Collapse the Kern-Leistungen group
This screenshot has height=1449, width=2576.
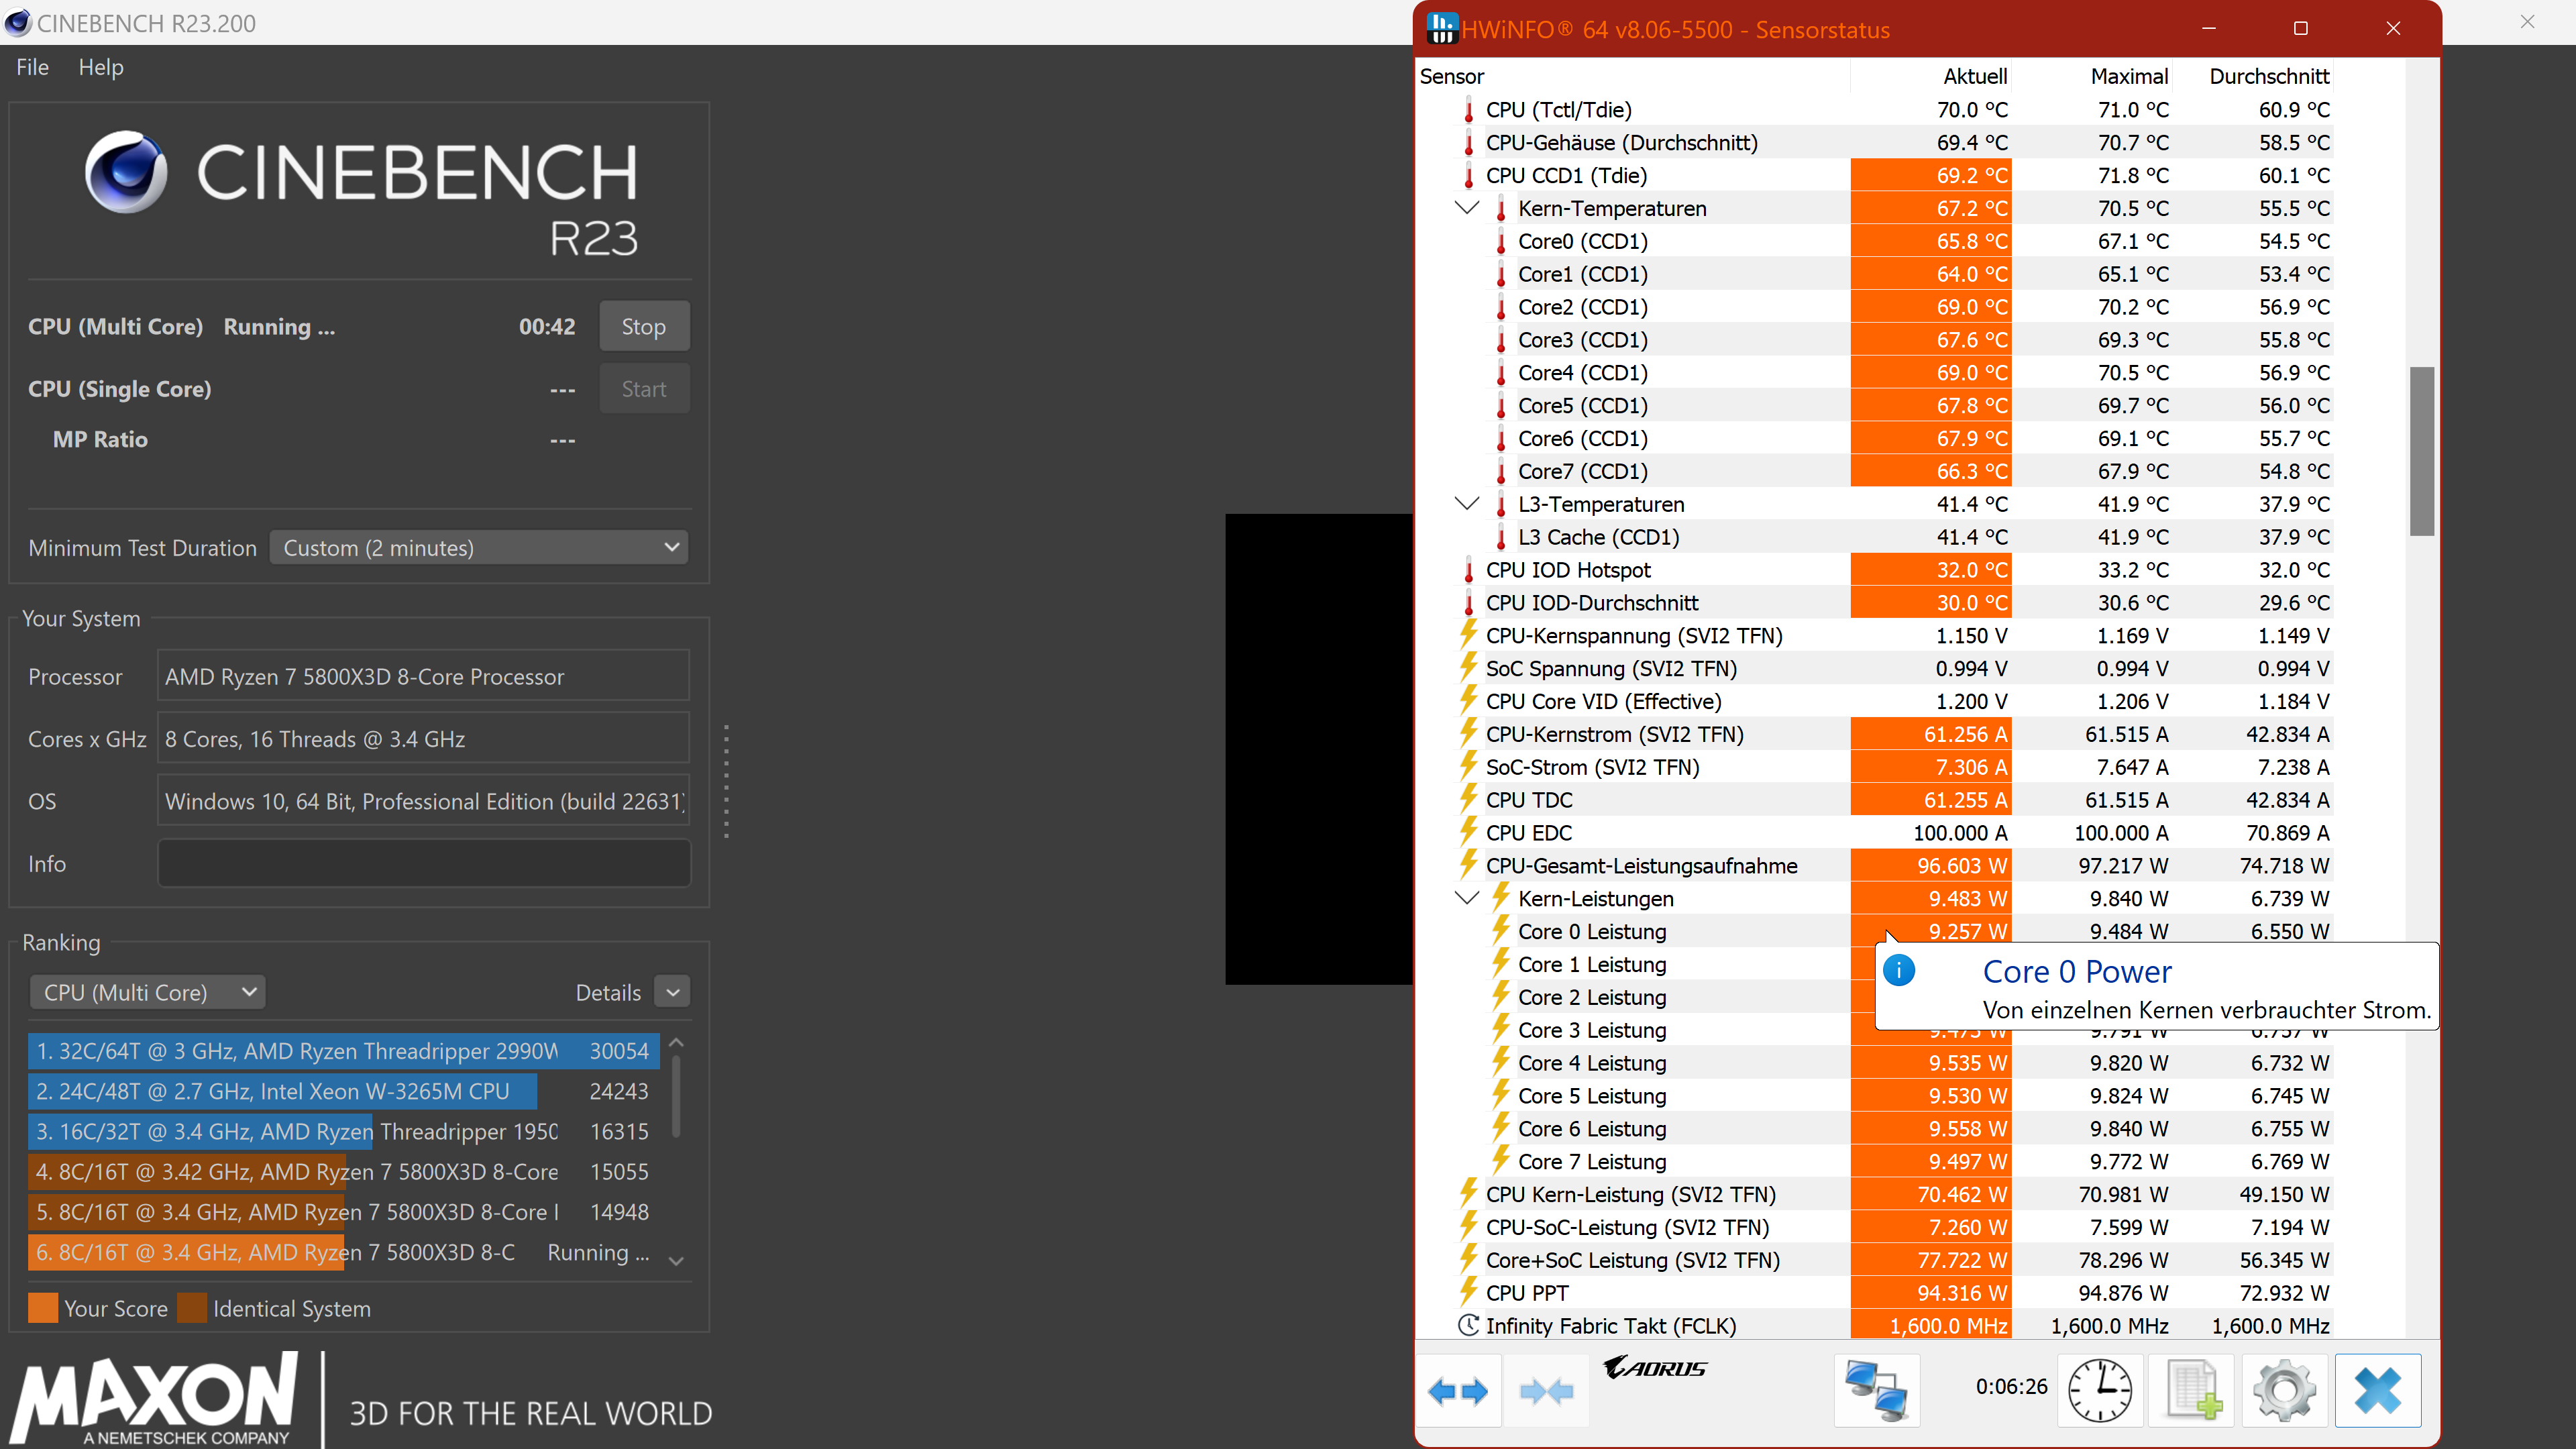(x=1467, y=898)
